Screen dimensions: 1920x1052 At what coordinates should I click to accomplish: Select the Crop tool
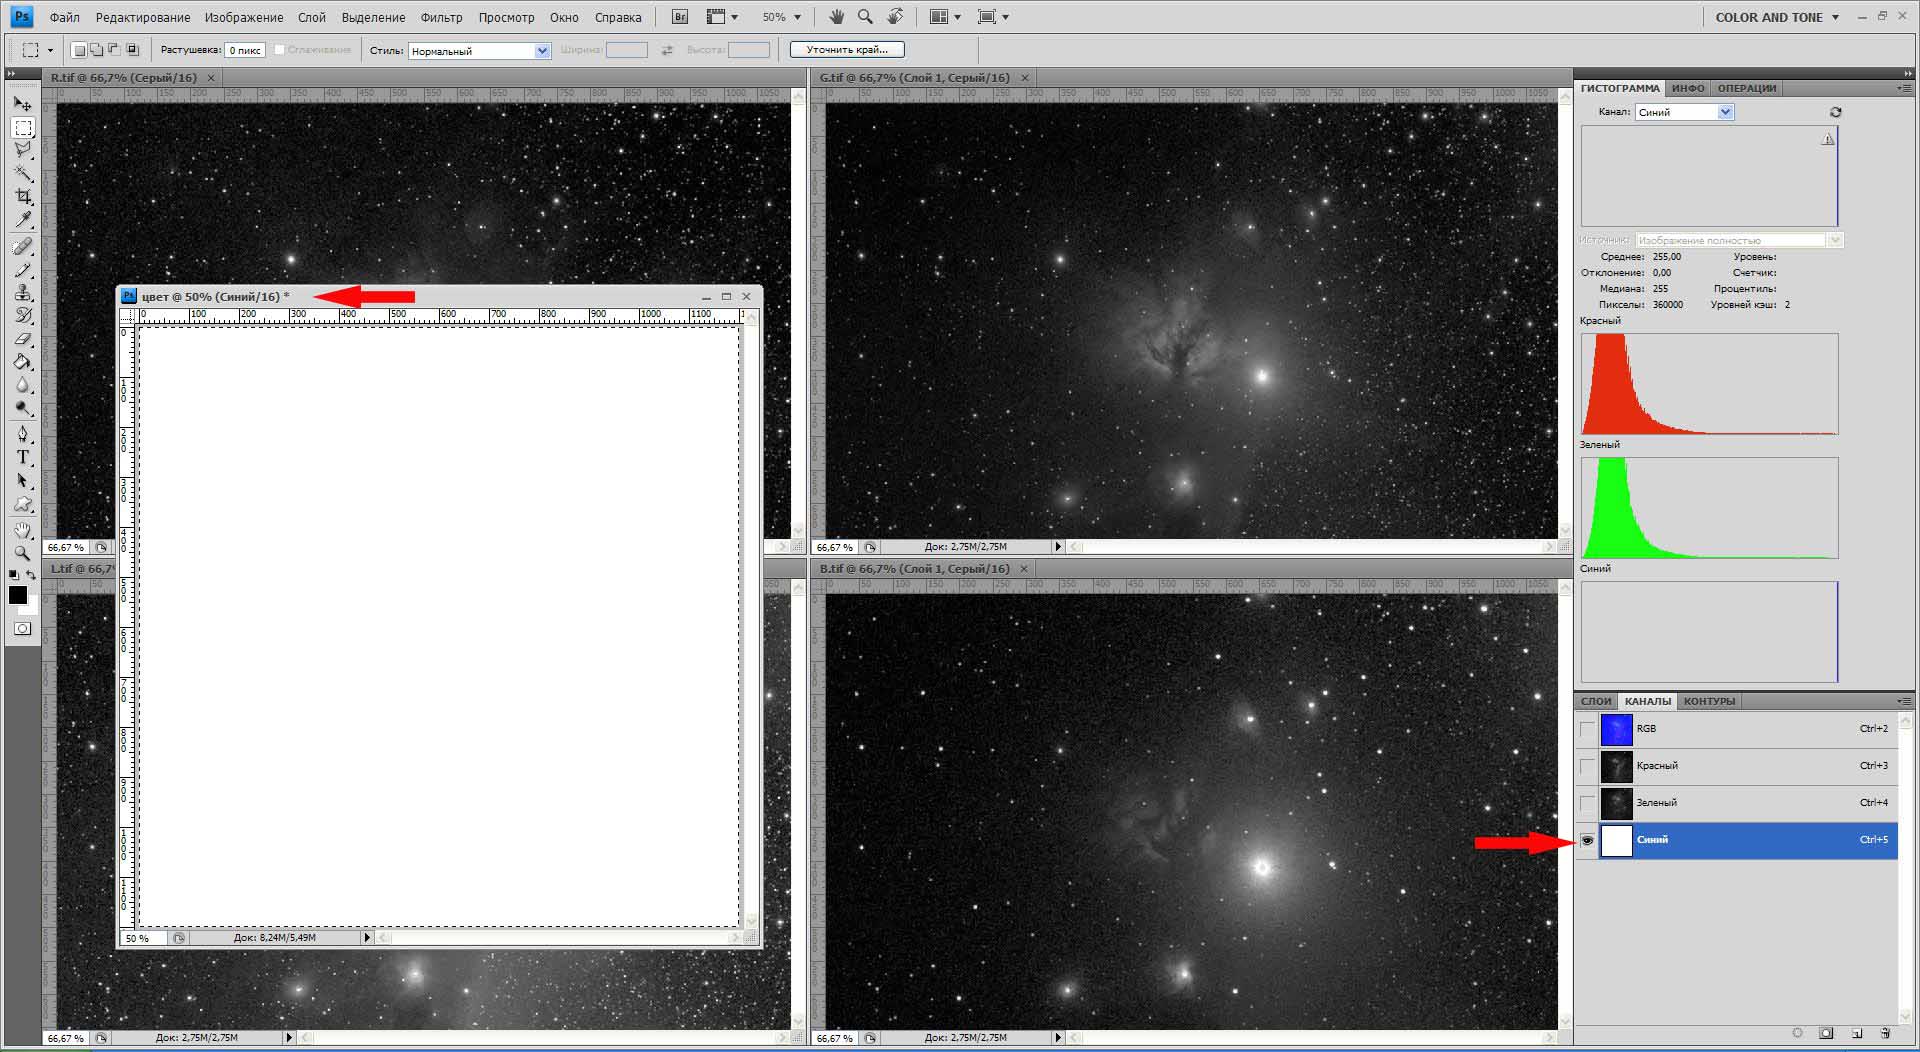[x=23, y=196]
